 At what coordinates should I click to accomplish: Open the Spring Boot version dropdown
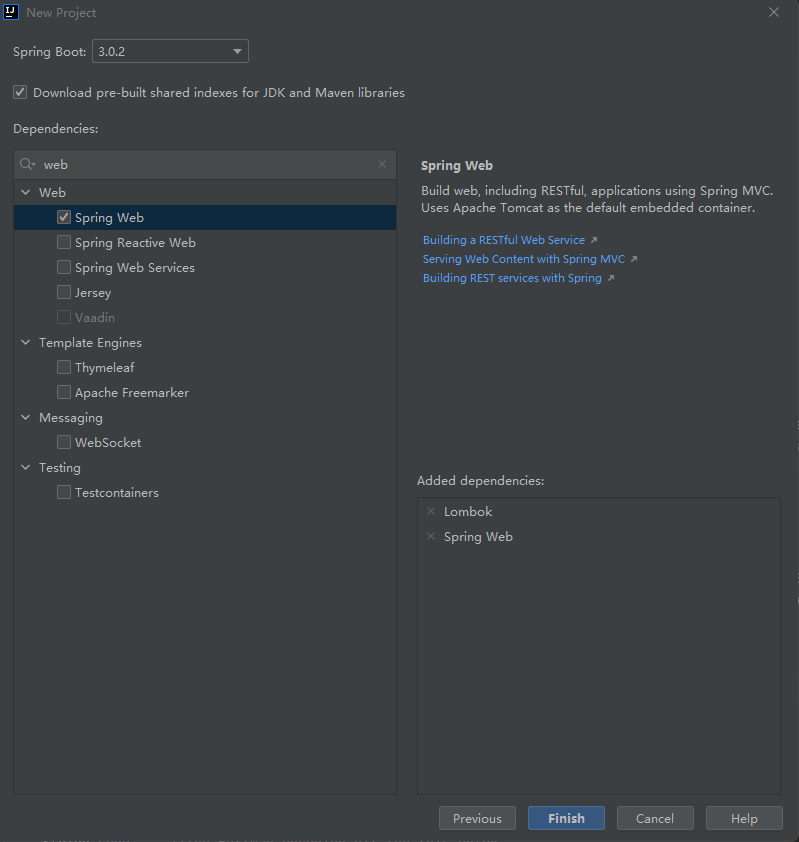(x=170, y=51)
